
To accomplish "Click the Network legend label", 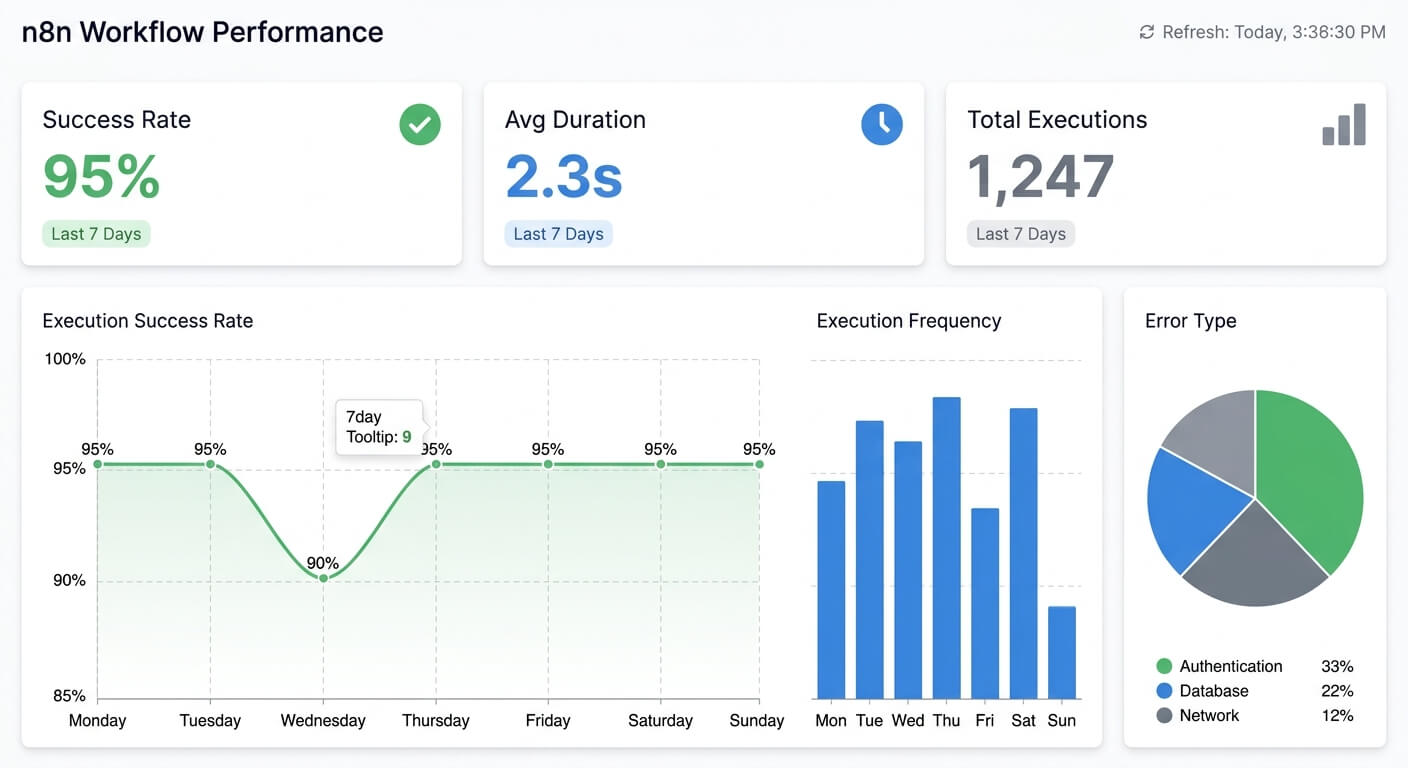I will (x=1209, y=716).
